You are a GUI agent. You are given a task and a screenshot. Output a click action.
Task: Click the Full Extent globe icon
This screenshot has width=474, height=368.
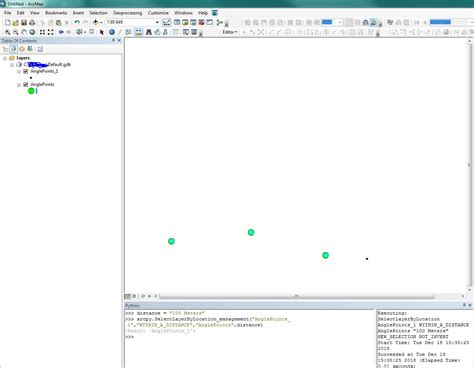pos(32,32)
